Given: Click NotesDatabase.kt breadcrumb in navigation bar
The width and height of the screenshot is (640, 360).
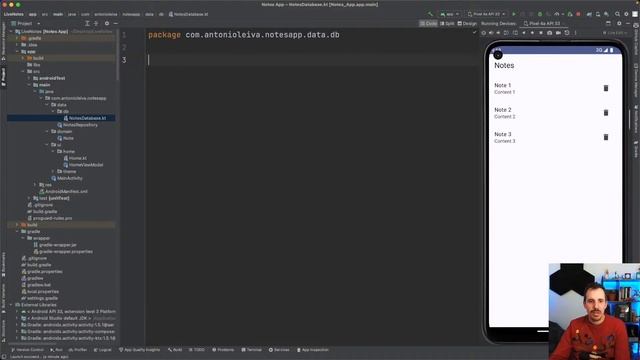Looking at the screenshot, I should (188, 14).
